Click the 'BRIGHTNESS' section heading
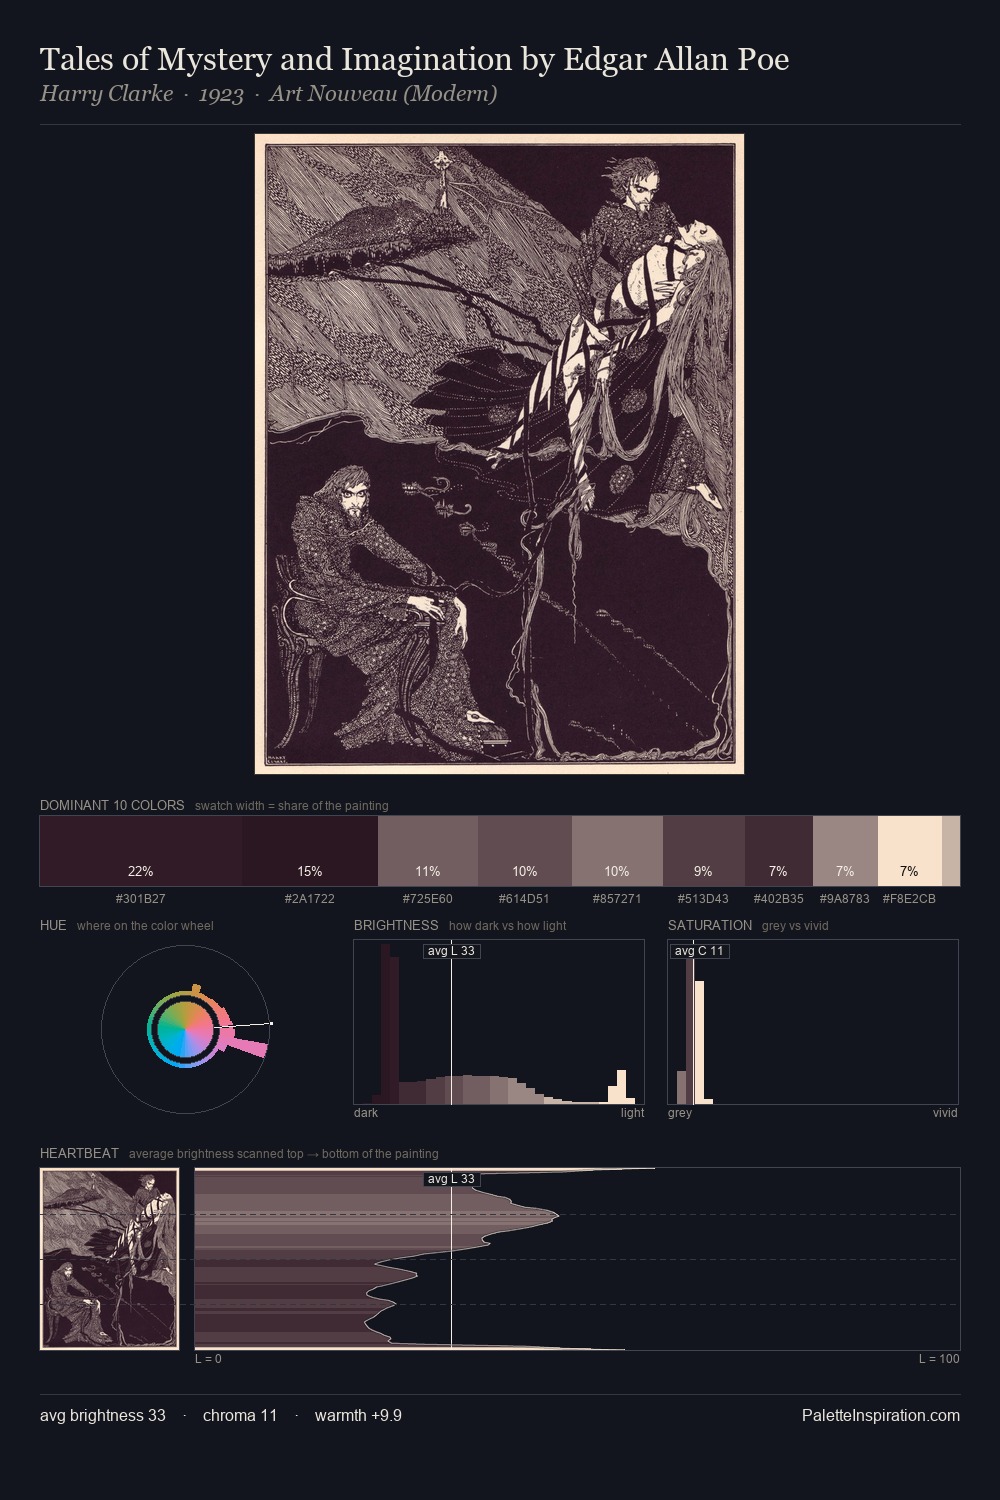Viewport: 1000px width, 1500px height. (x=396, y=925)
